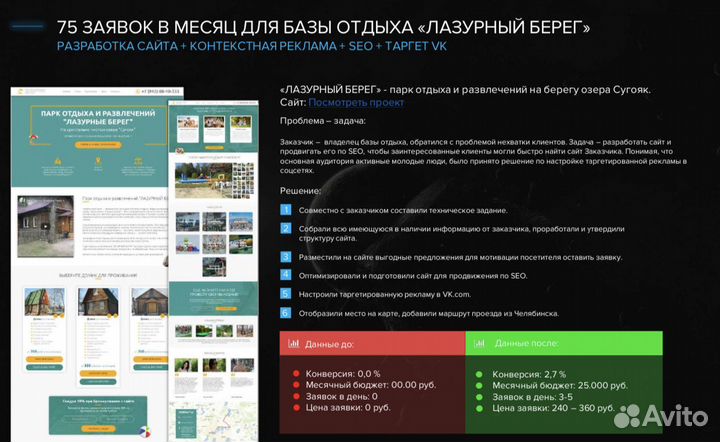Click the "Решение:" heading
The width and height of the screenshot is (720, 442).
(x=300, y=190)
